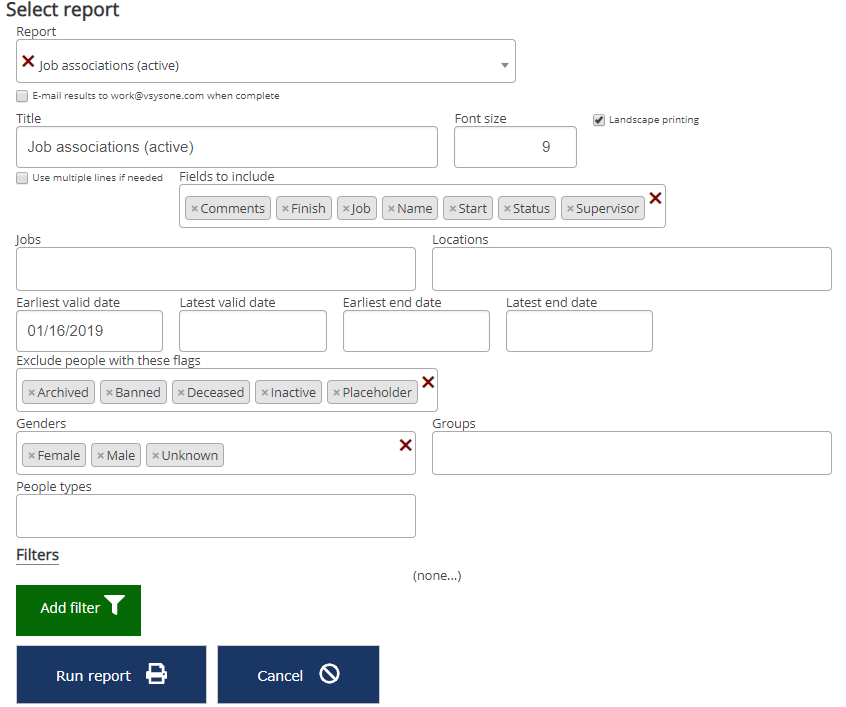The height and width of the screenshot is (707, 846).
Task: Open the Report dropdown arrow
Action: tap(504, 66)
